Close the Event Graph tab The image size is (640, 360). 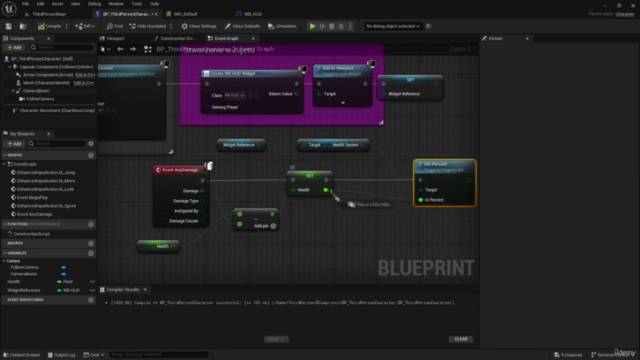tap(253, 38)
